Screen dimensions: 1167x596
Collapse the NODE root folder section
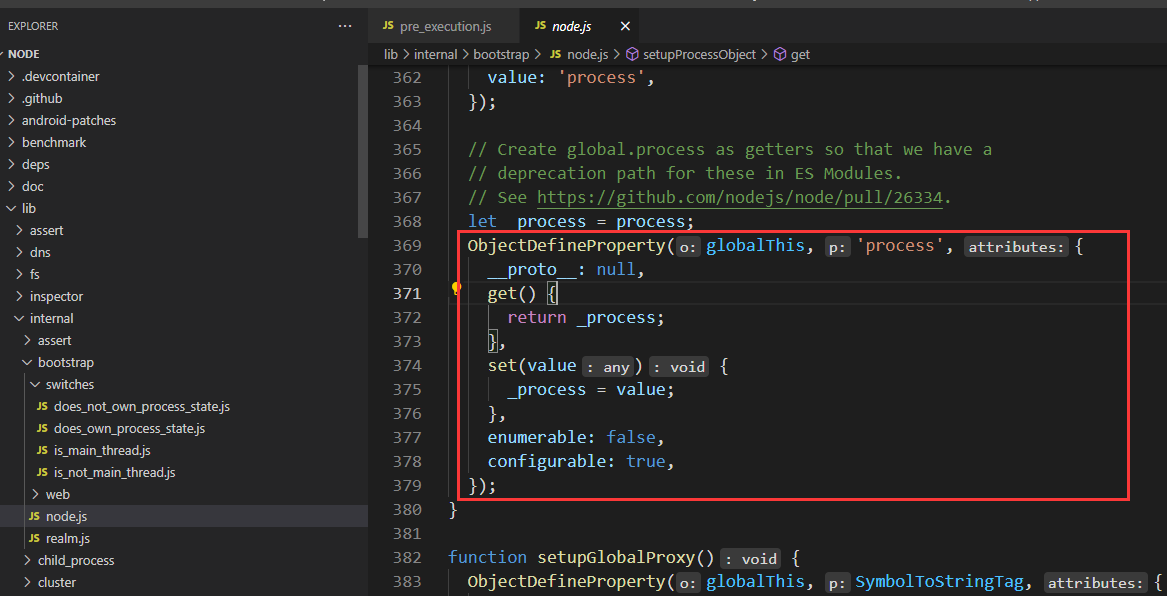24,54
